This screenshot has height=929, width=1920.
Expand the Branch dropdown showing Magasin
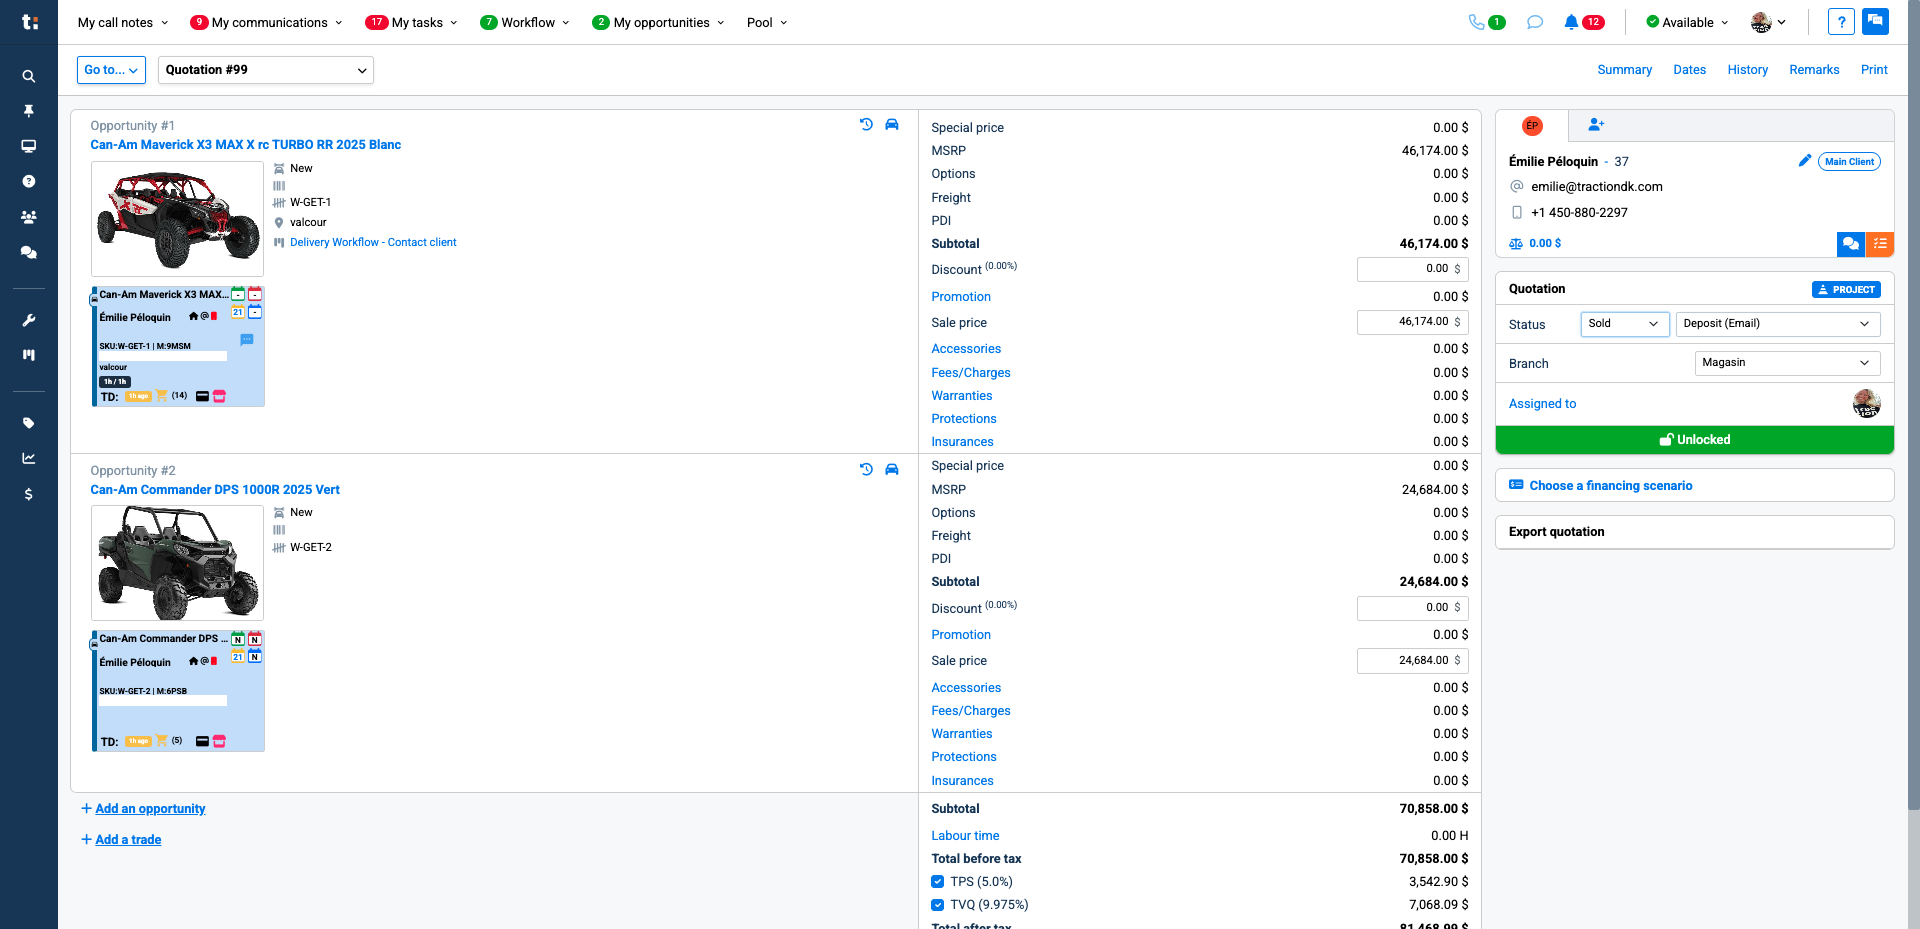click(x=1786, y=363)
